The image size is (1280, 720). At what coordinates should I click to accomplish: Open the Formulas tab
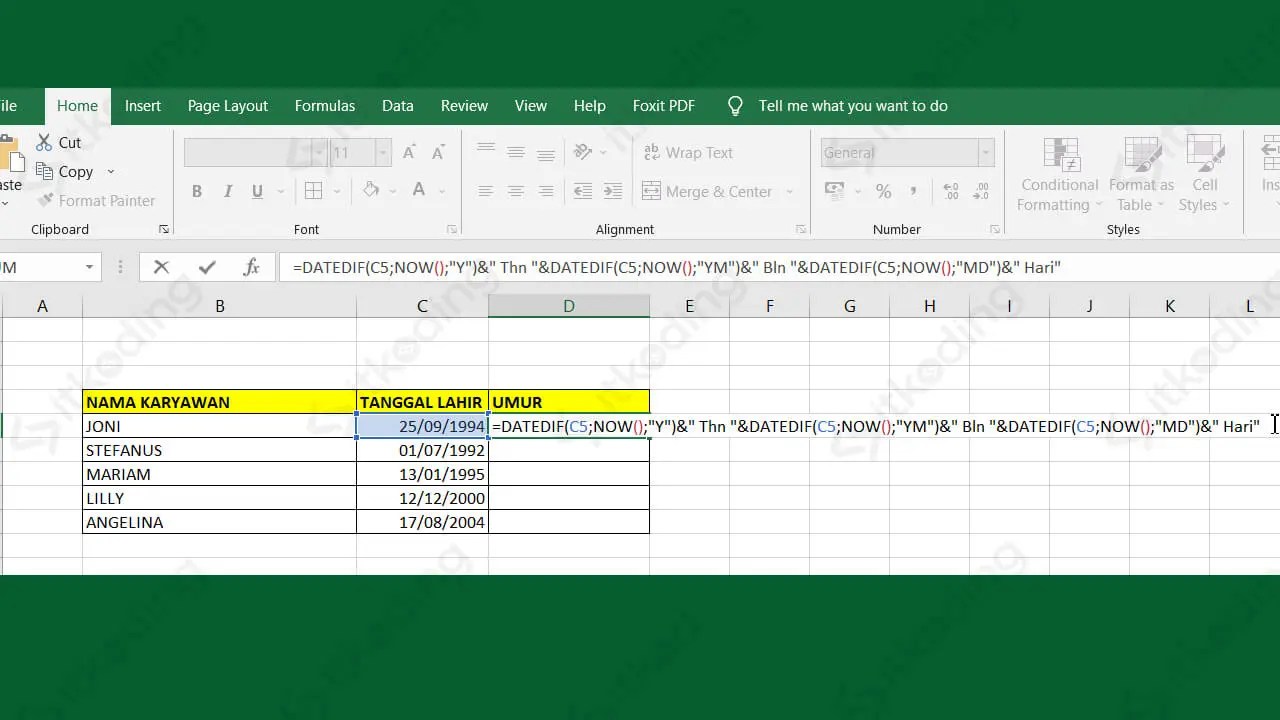[325, 106]
